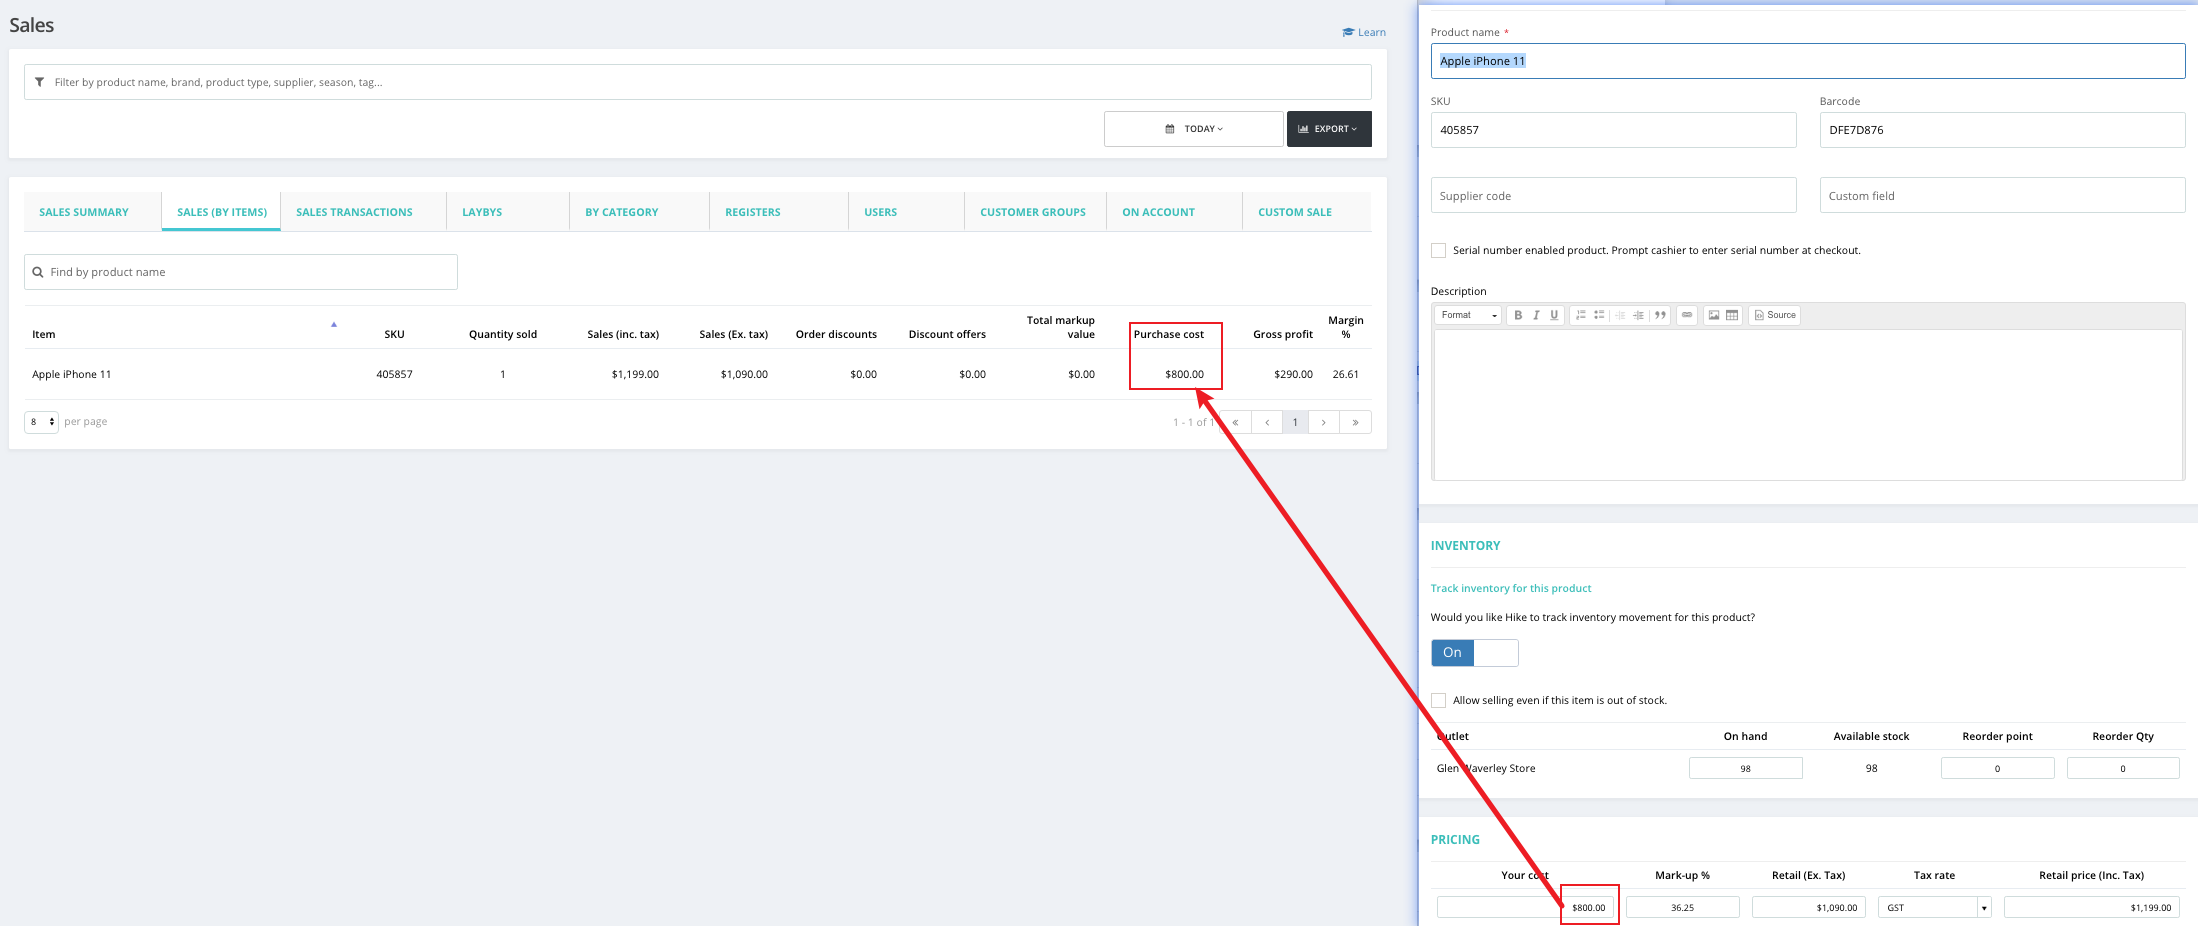Click the SKU input field

click(x=1614, y=130)
